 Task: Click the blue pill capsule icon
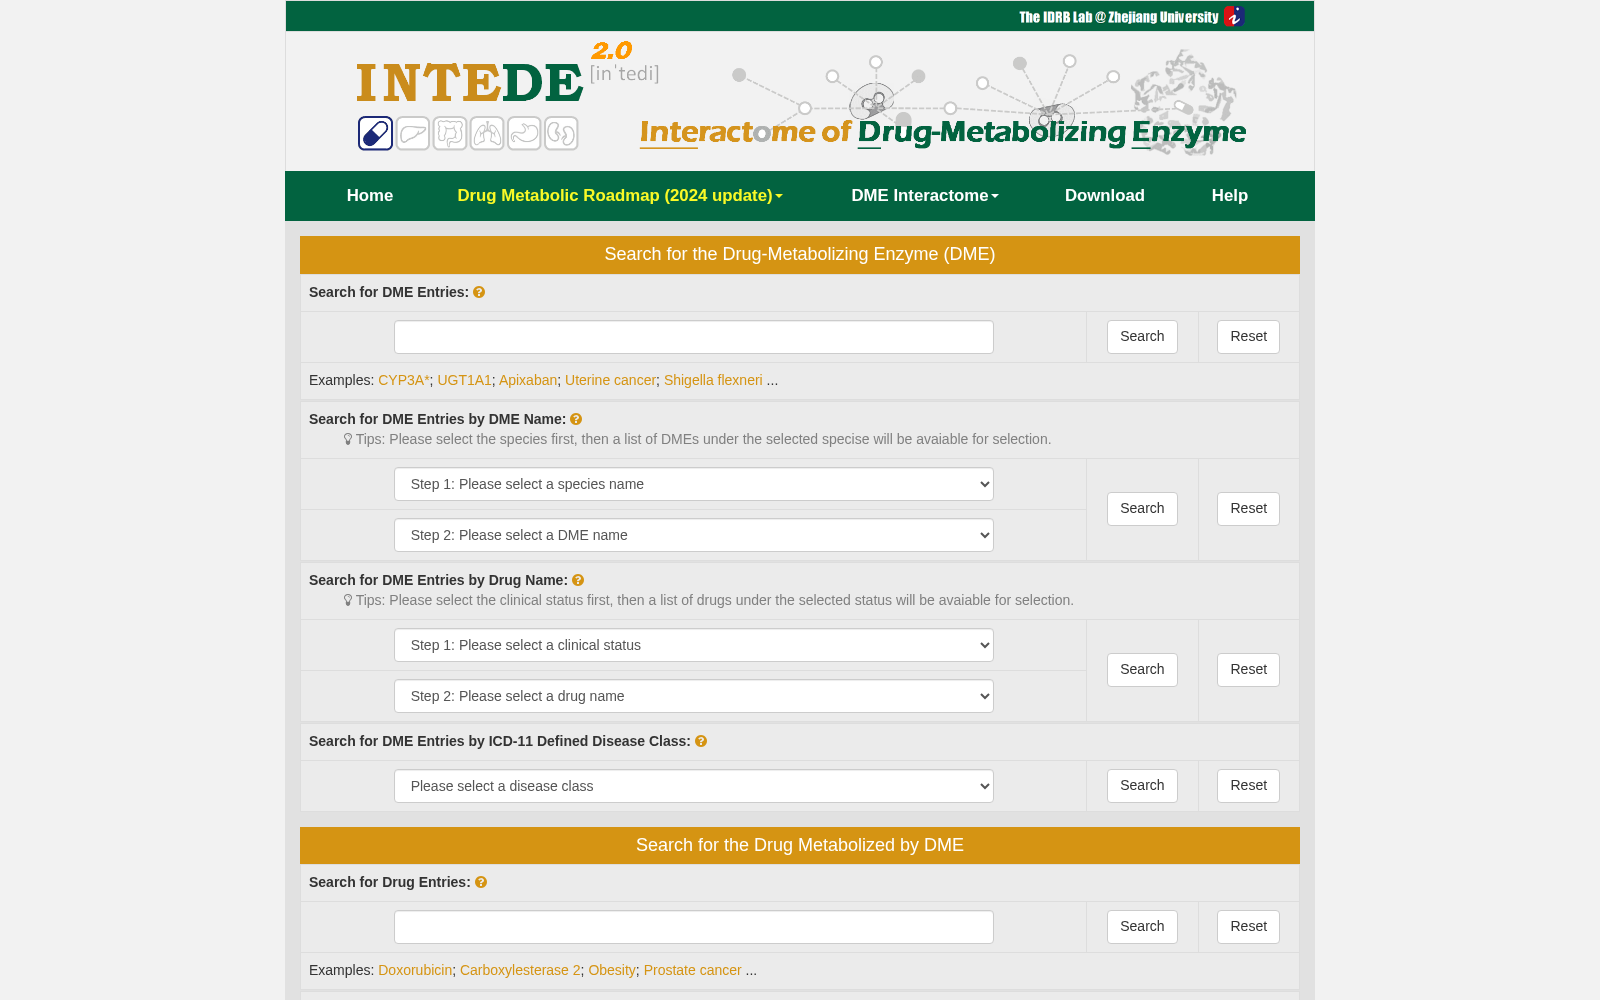pos(375,133)
